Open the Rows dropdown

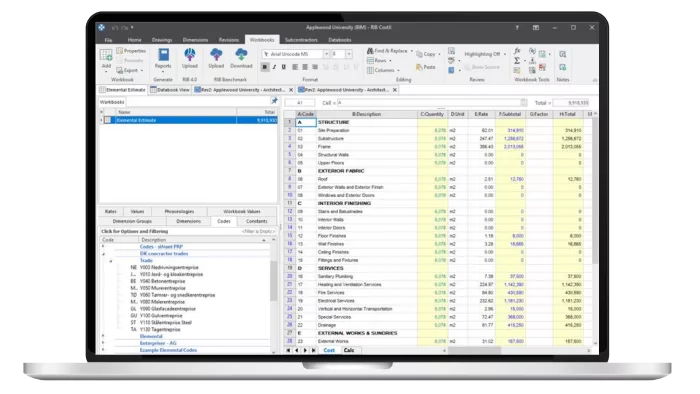pos(379,61)
